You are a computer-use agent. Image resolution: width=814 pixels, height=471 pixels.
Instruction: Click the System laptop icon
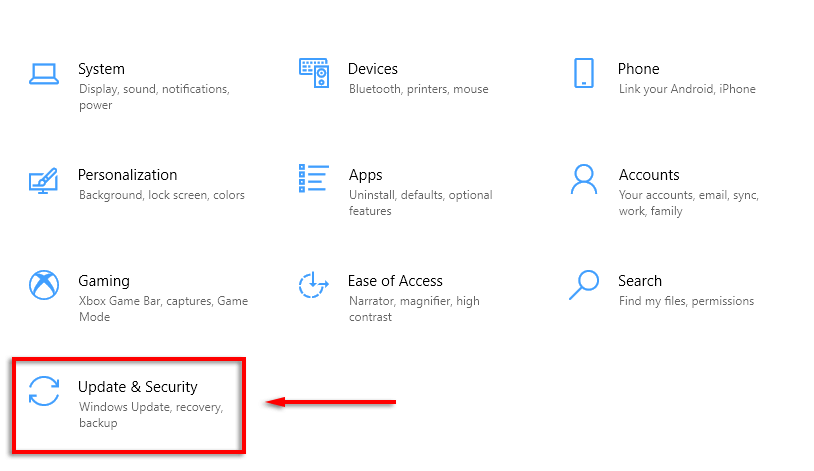(44, 73)
